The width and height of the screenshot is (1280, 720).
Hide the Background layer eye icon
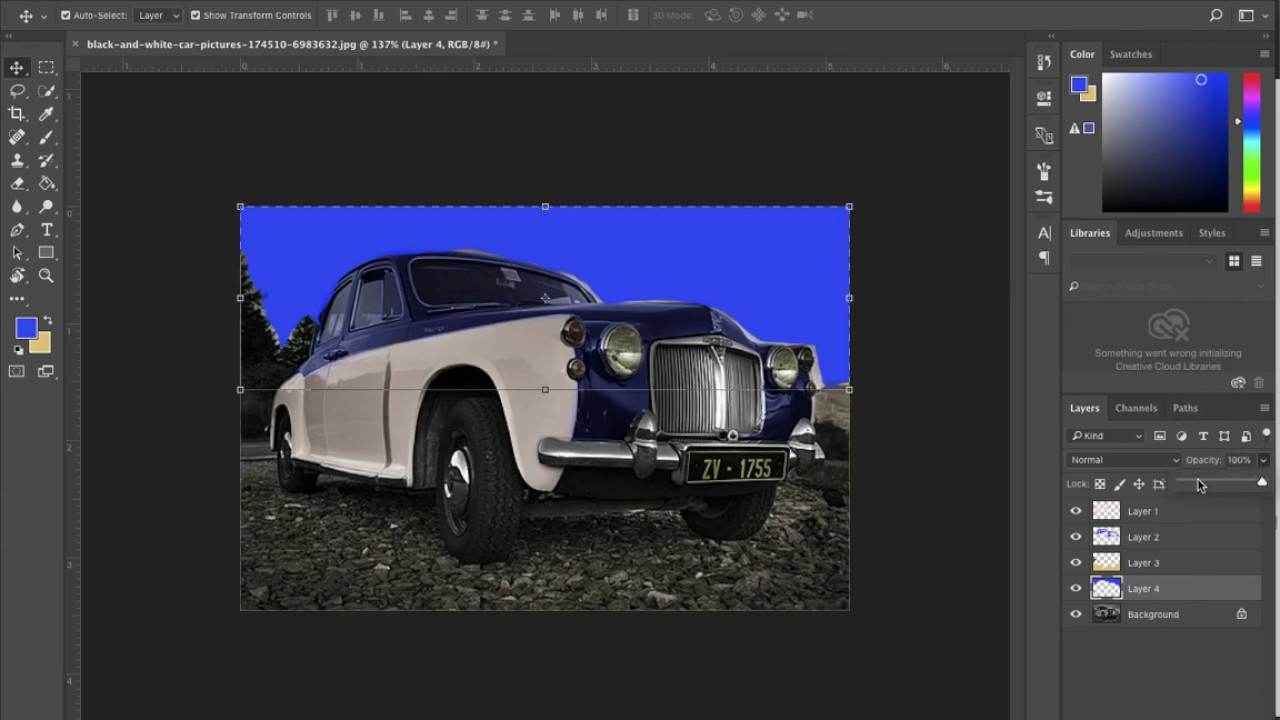[1076, 615]
